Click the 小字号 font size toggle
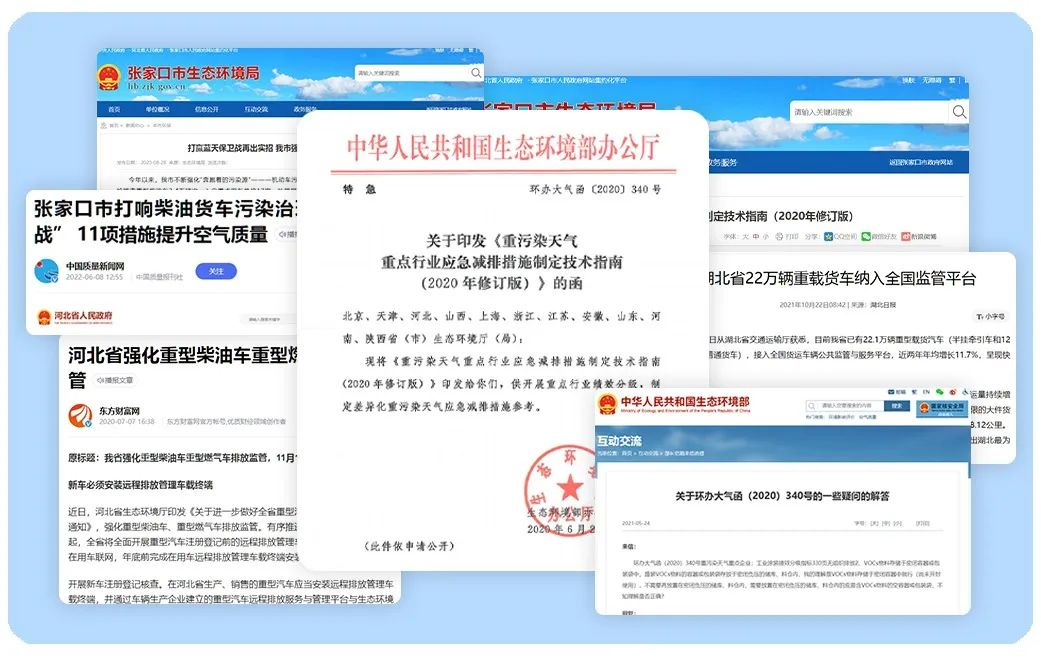Screen dimensions: 1041x661 (x=991, y=317)
